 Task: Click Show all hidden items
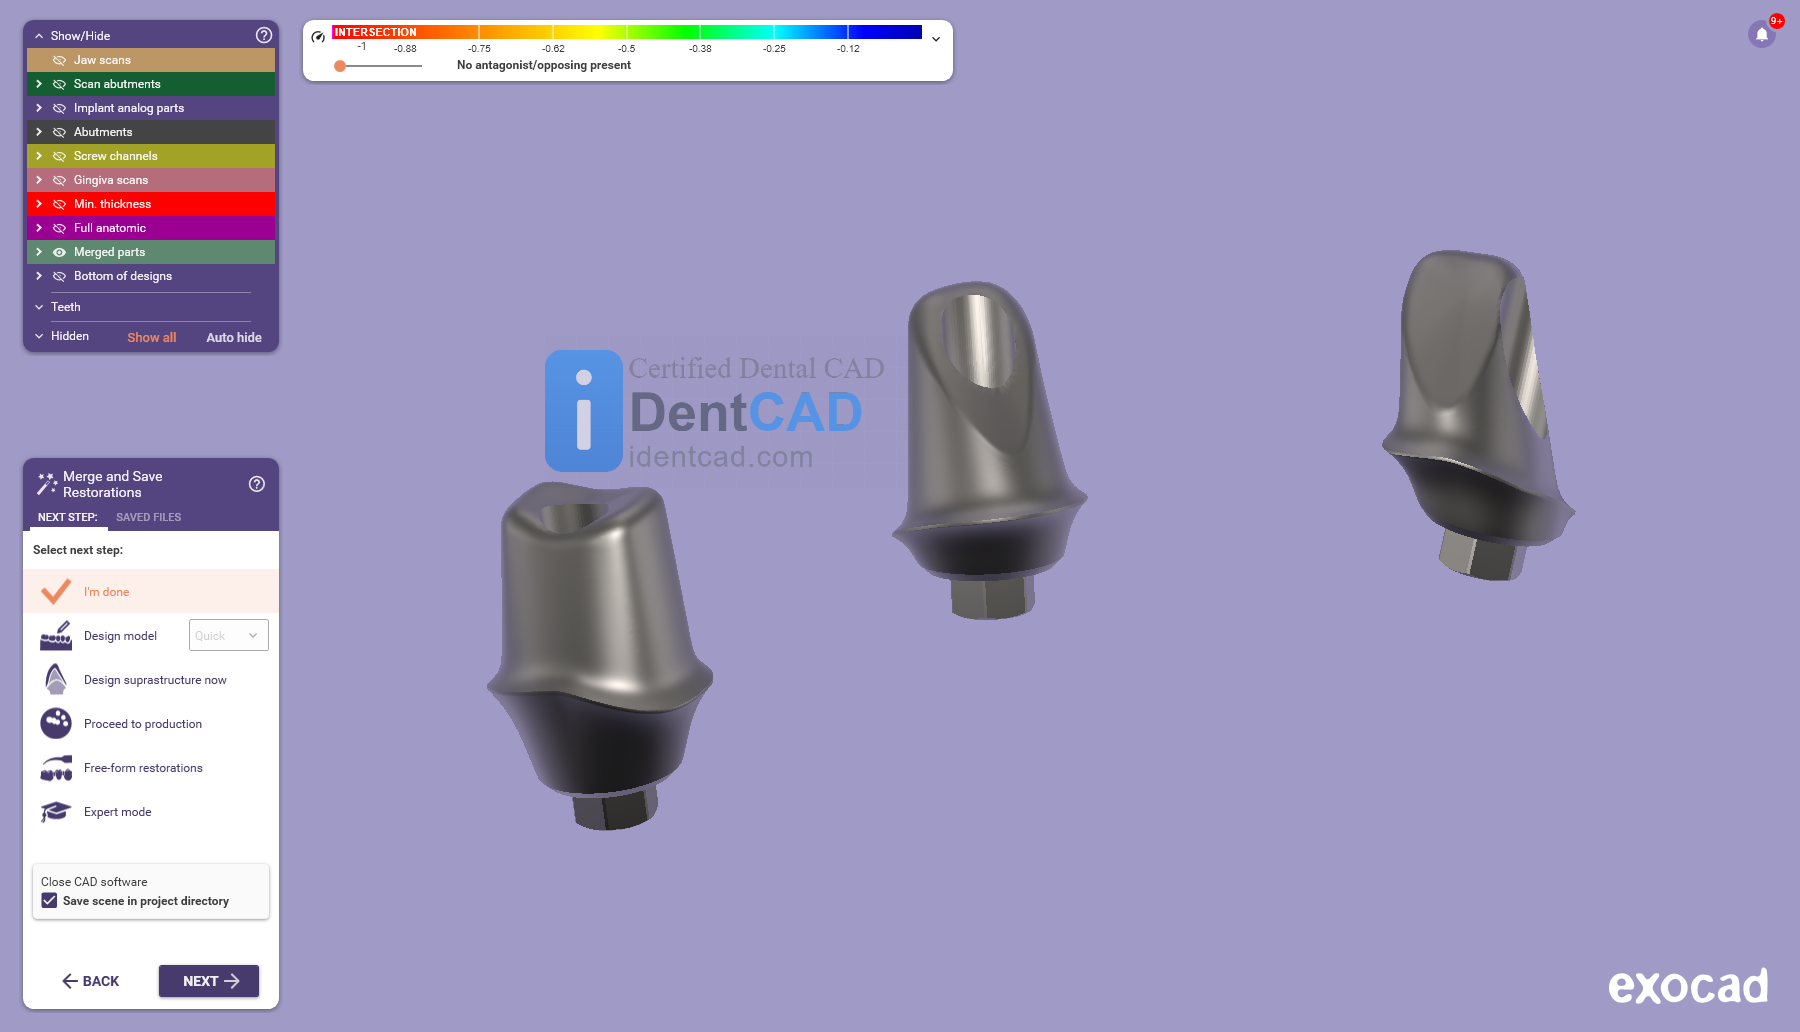click(x=151, y=338)
